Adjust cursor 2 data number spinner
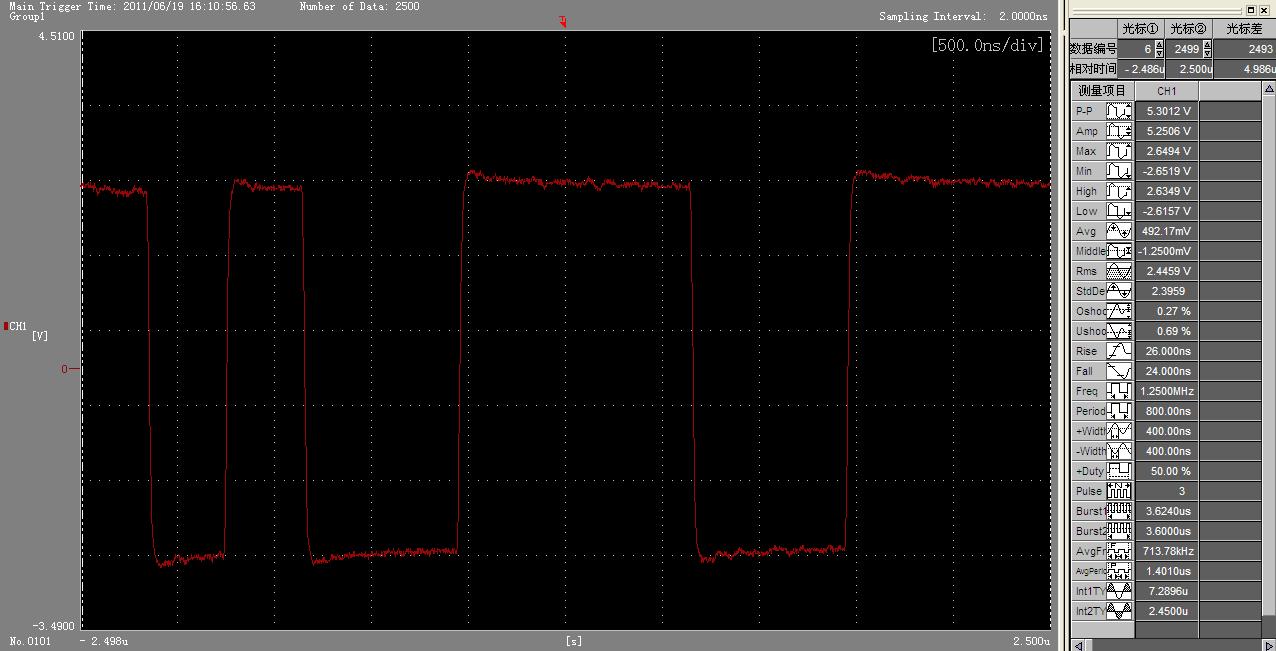The height and width of the screenshot is (651, 1276). pyautogui.click(x=1207, y=48)
